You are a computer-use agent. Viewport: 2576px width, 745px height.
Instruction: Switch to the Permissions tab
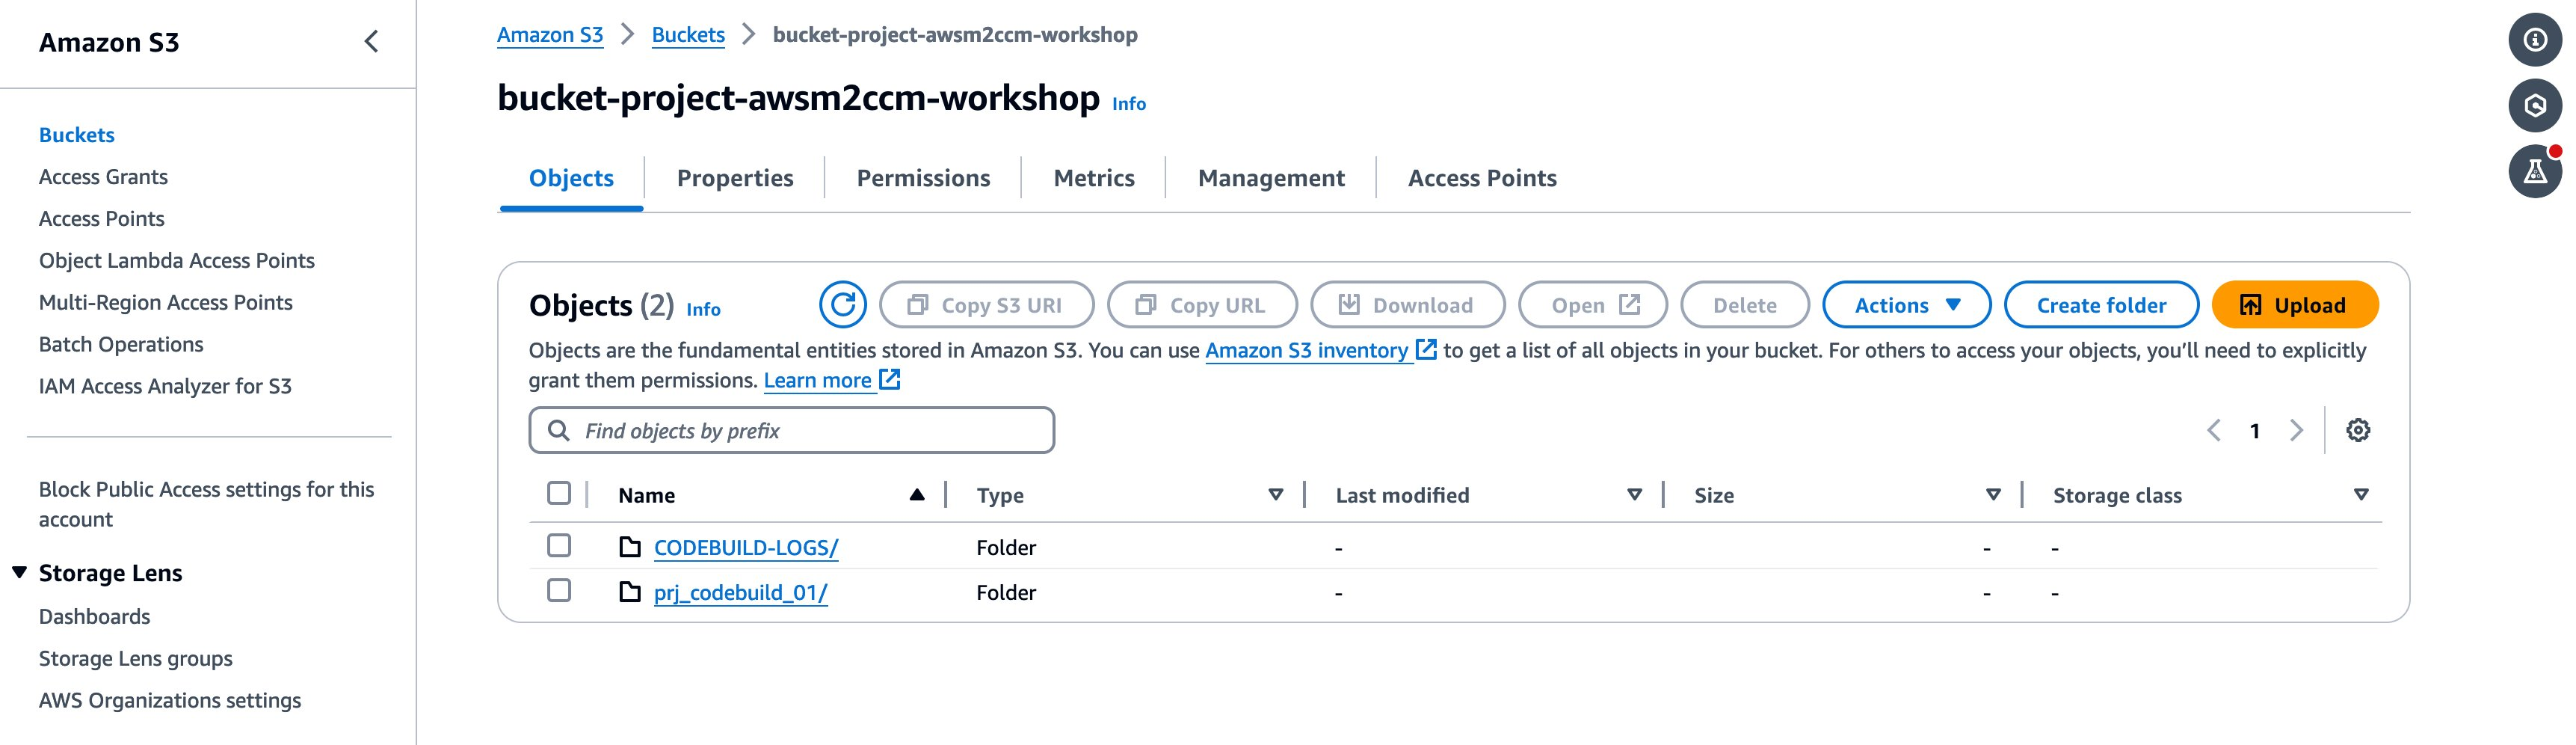click(x=922, y=179)
